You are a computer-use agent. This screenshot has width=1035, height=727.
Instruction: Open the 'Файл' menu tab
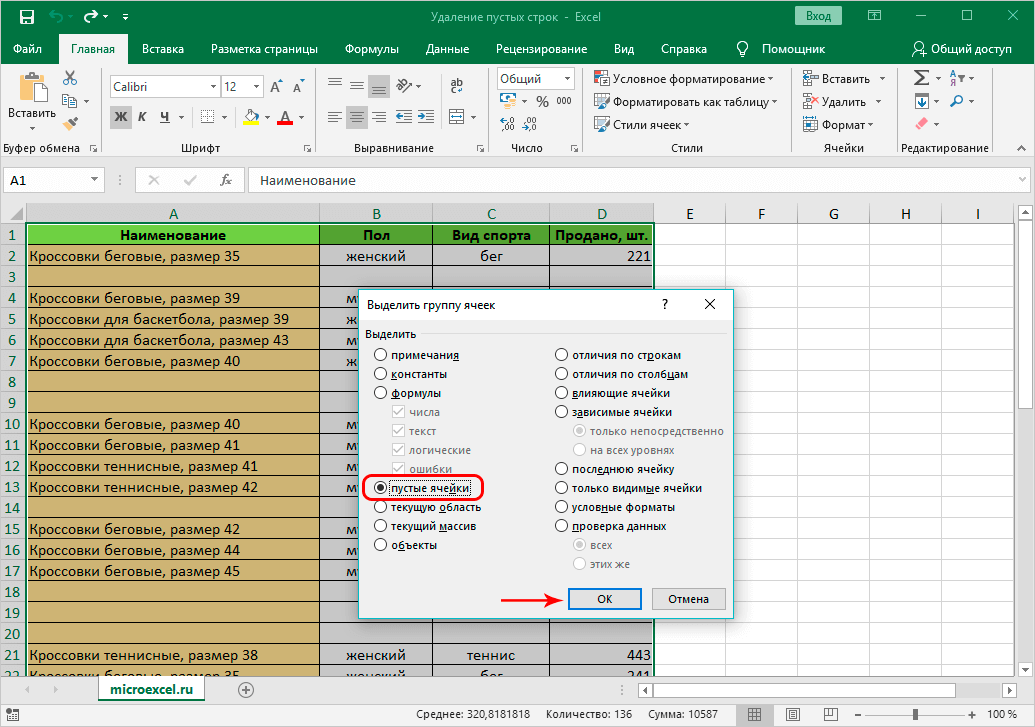coord(27,49)
